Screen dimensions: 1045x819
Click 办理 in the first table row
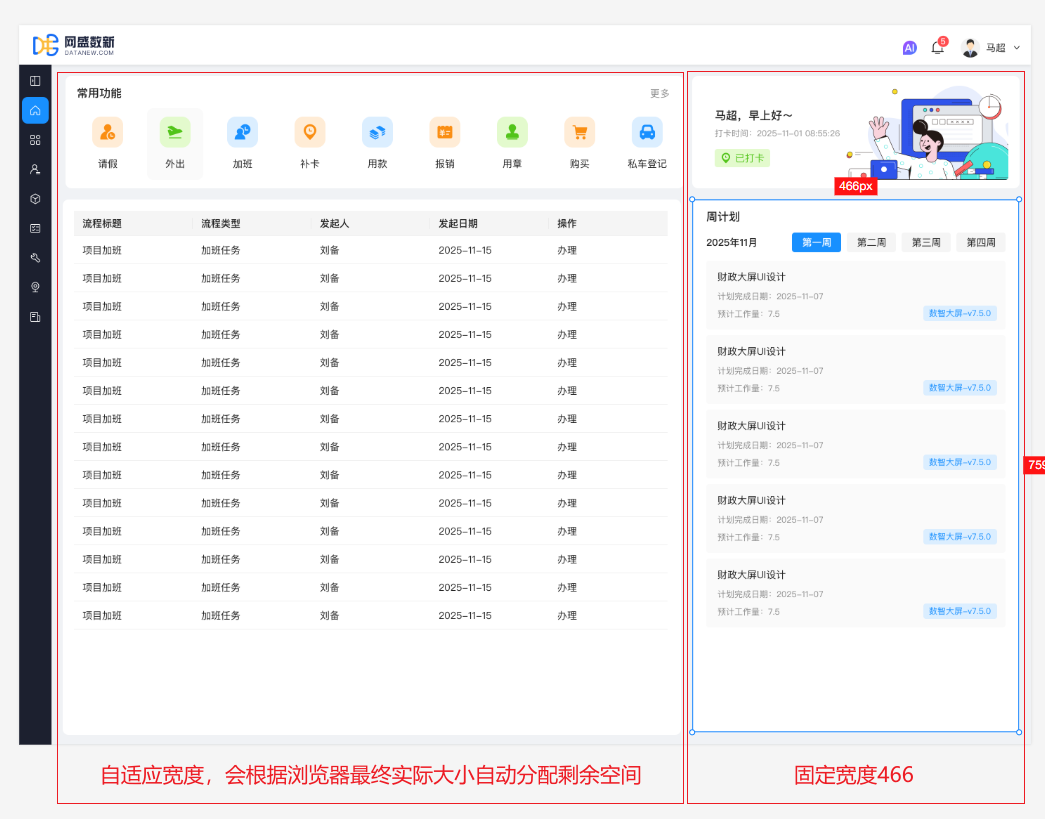[567, 250]
